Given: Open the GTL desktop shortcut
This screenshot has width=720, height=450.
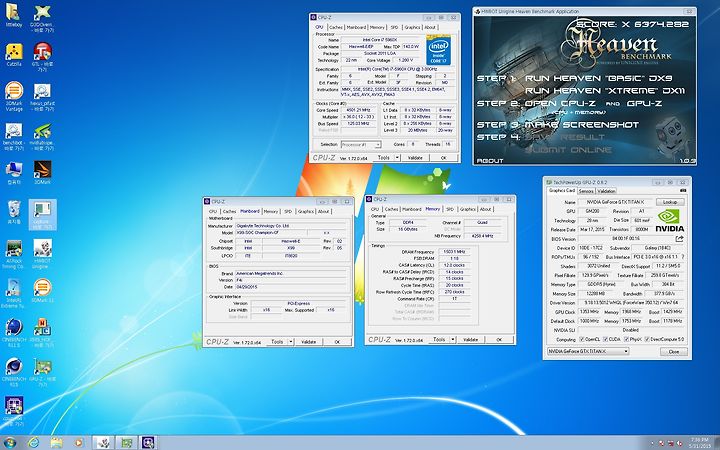Looking at the screenshot, I should point(42,56).
